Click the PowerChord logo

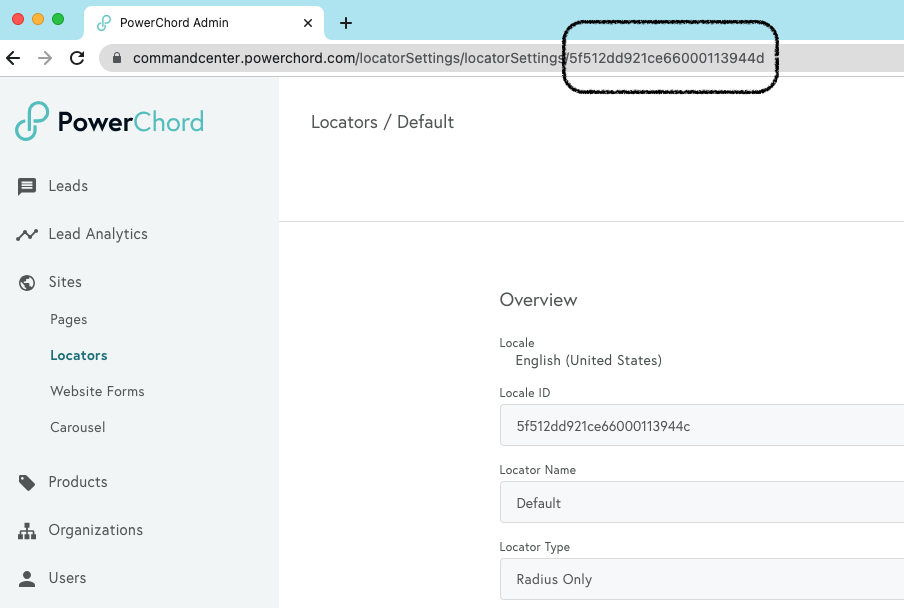[109, 121]
